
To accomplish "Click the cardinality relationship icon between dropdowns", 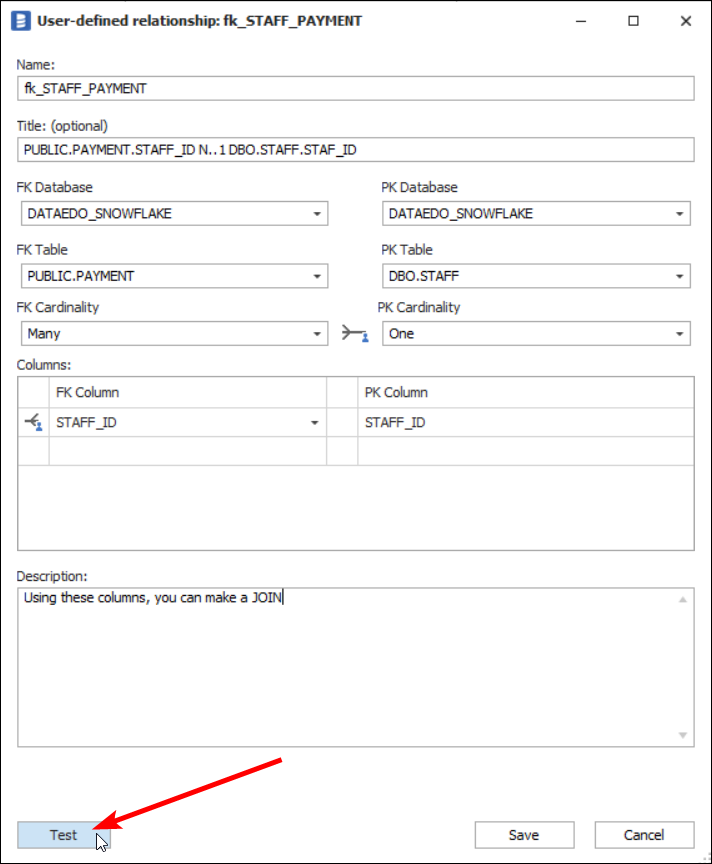I will coord(355,334).
